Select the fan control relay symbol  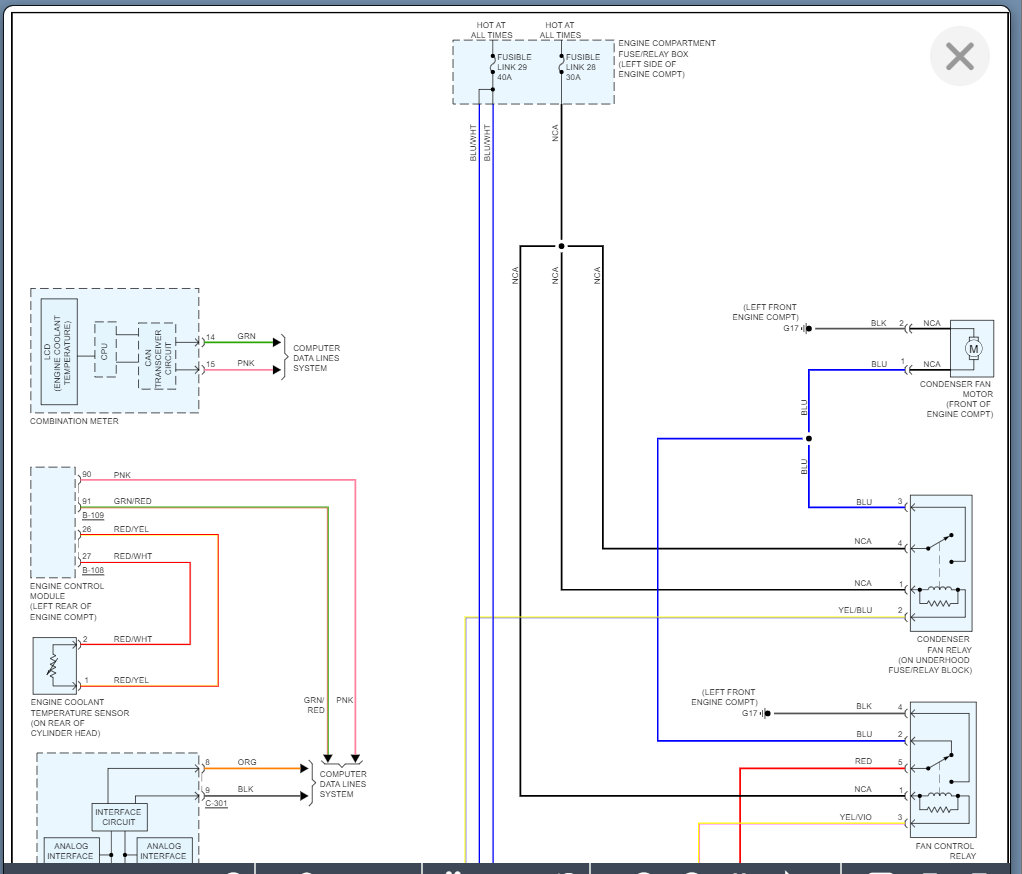coord(941,769)
